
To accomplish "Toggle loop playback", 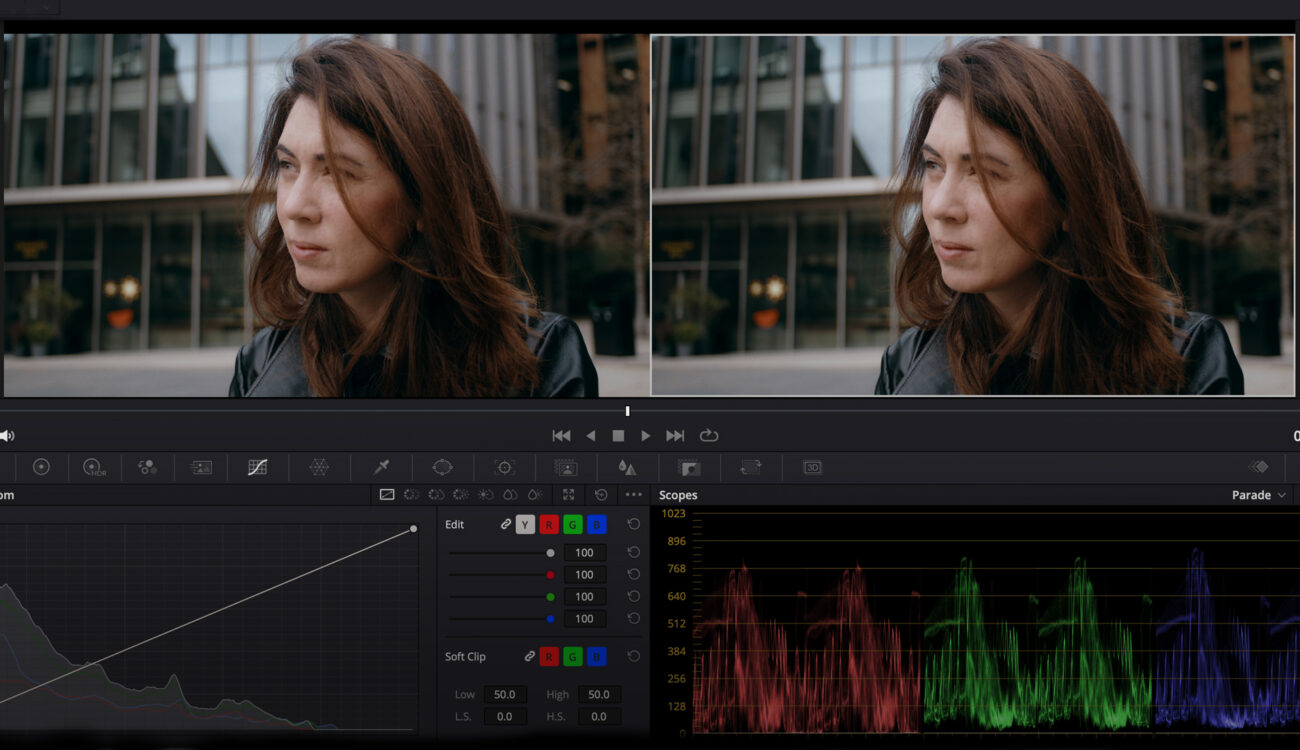I will [709, 435].
